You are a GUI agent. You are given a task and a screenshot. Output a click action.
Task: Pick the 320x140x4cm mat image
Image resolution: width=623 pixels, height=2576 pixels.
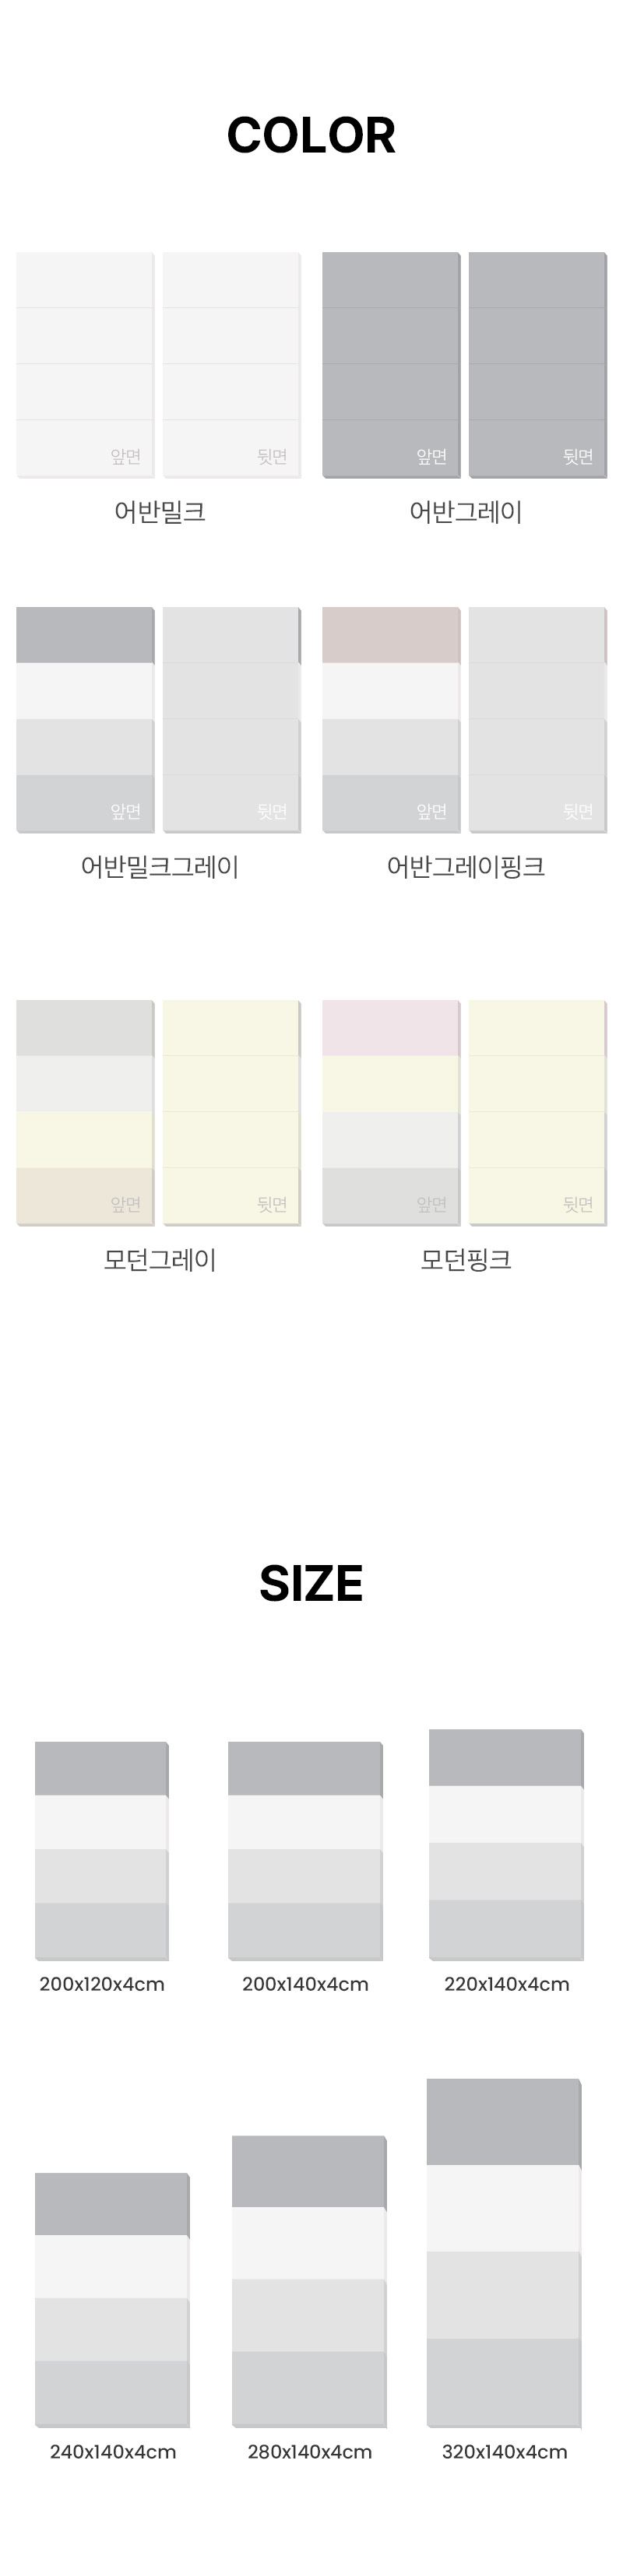(x=504, y=2252)
